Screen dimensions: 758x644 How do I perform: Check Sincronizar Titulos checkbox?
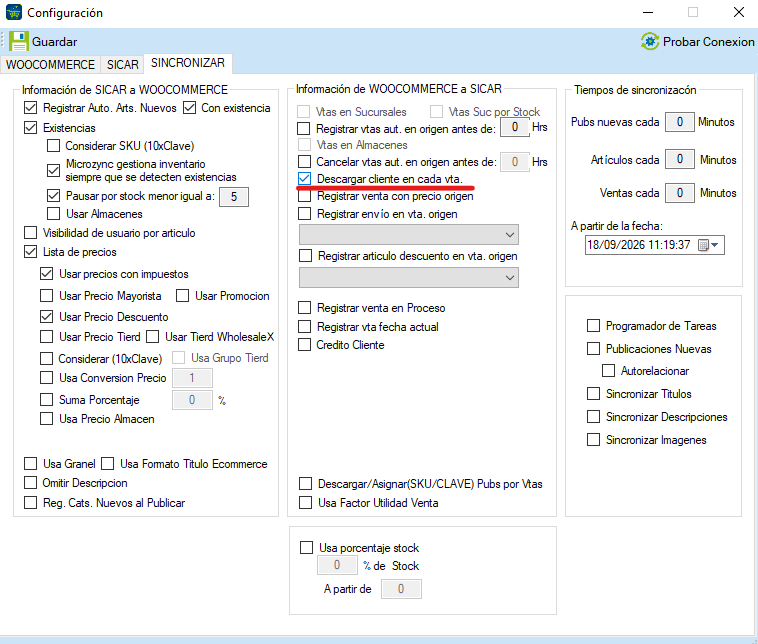tap(593, 394)
